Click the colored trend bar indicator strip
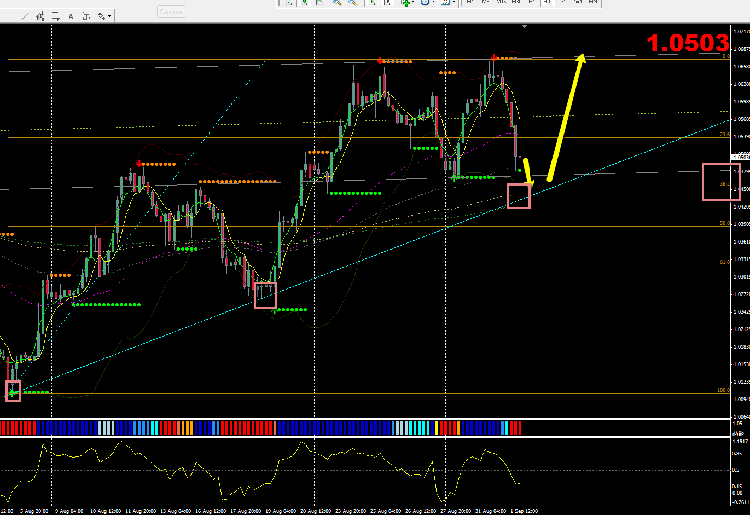 (261, 427)
